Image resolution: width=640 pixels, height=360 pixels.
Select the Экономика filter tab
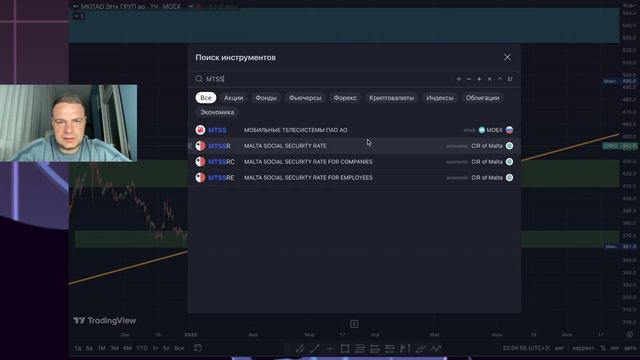(x=217, y=112)
